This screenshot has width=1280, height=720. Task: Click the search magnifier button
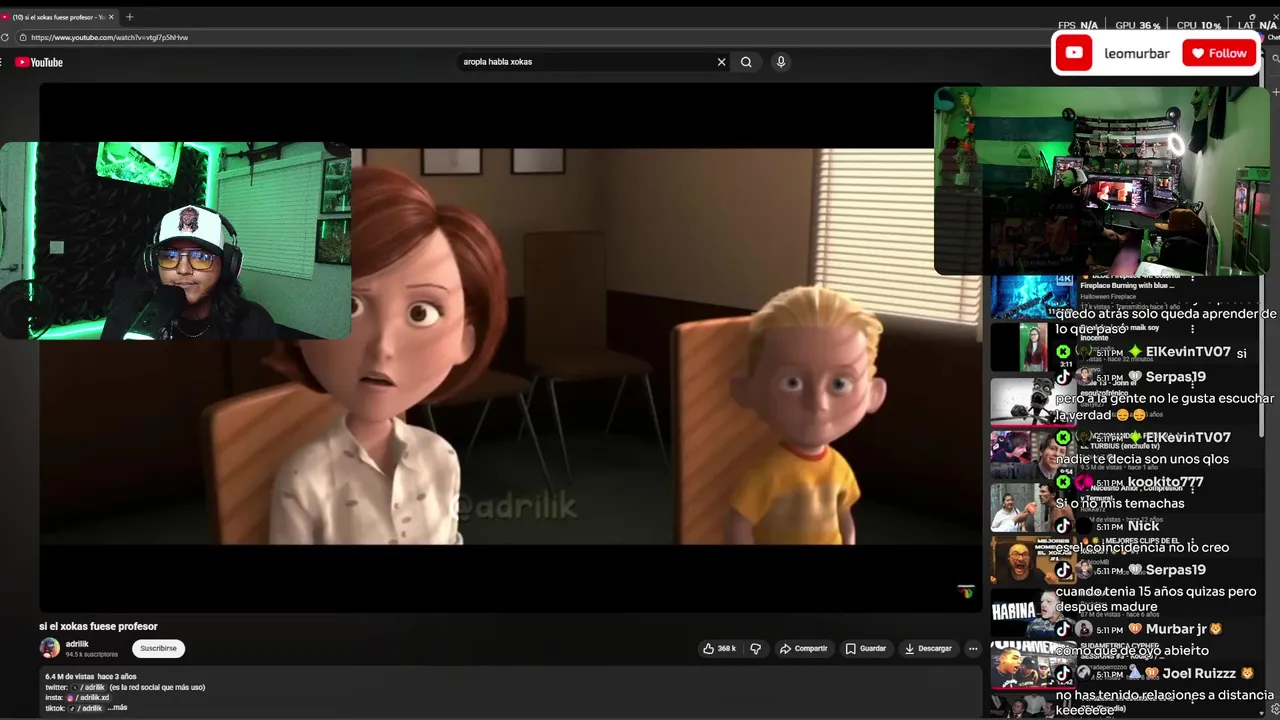pos(746,62)
